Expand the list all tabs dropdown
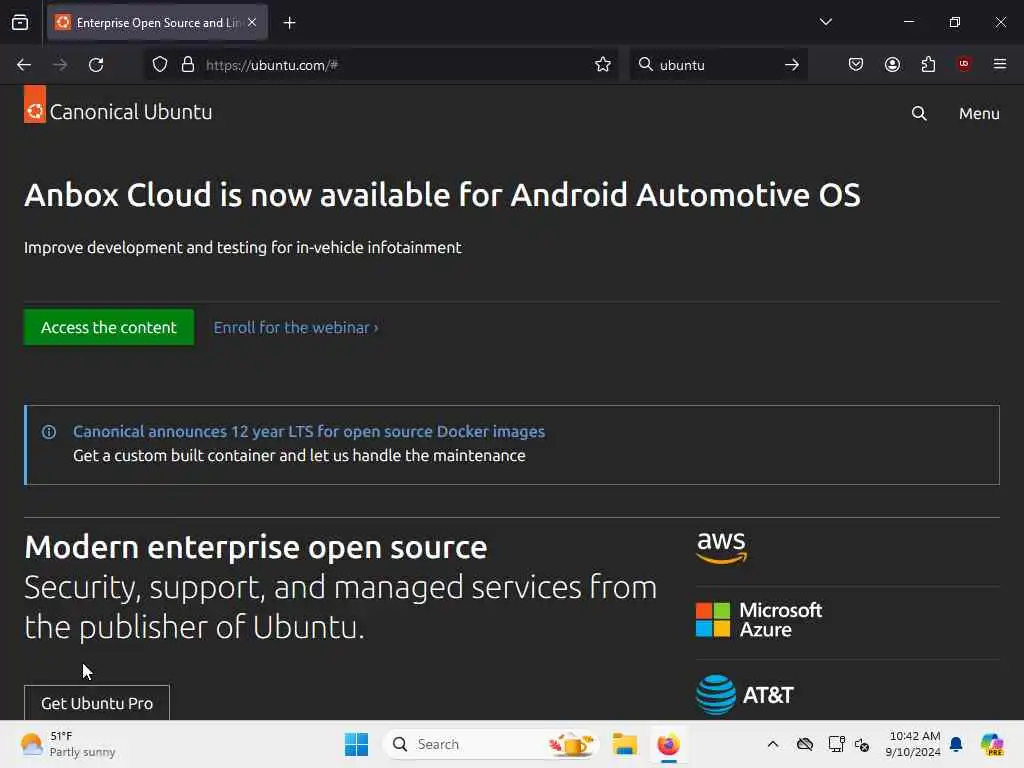Viewport: 1024px width, 768px height. (826, 22)
